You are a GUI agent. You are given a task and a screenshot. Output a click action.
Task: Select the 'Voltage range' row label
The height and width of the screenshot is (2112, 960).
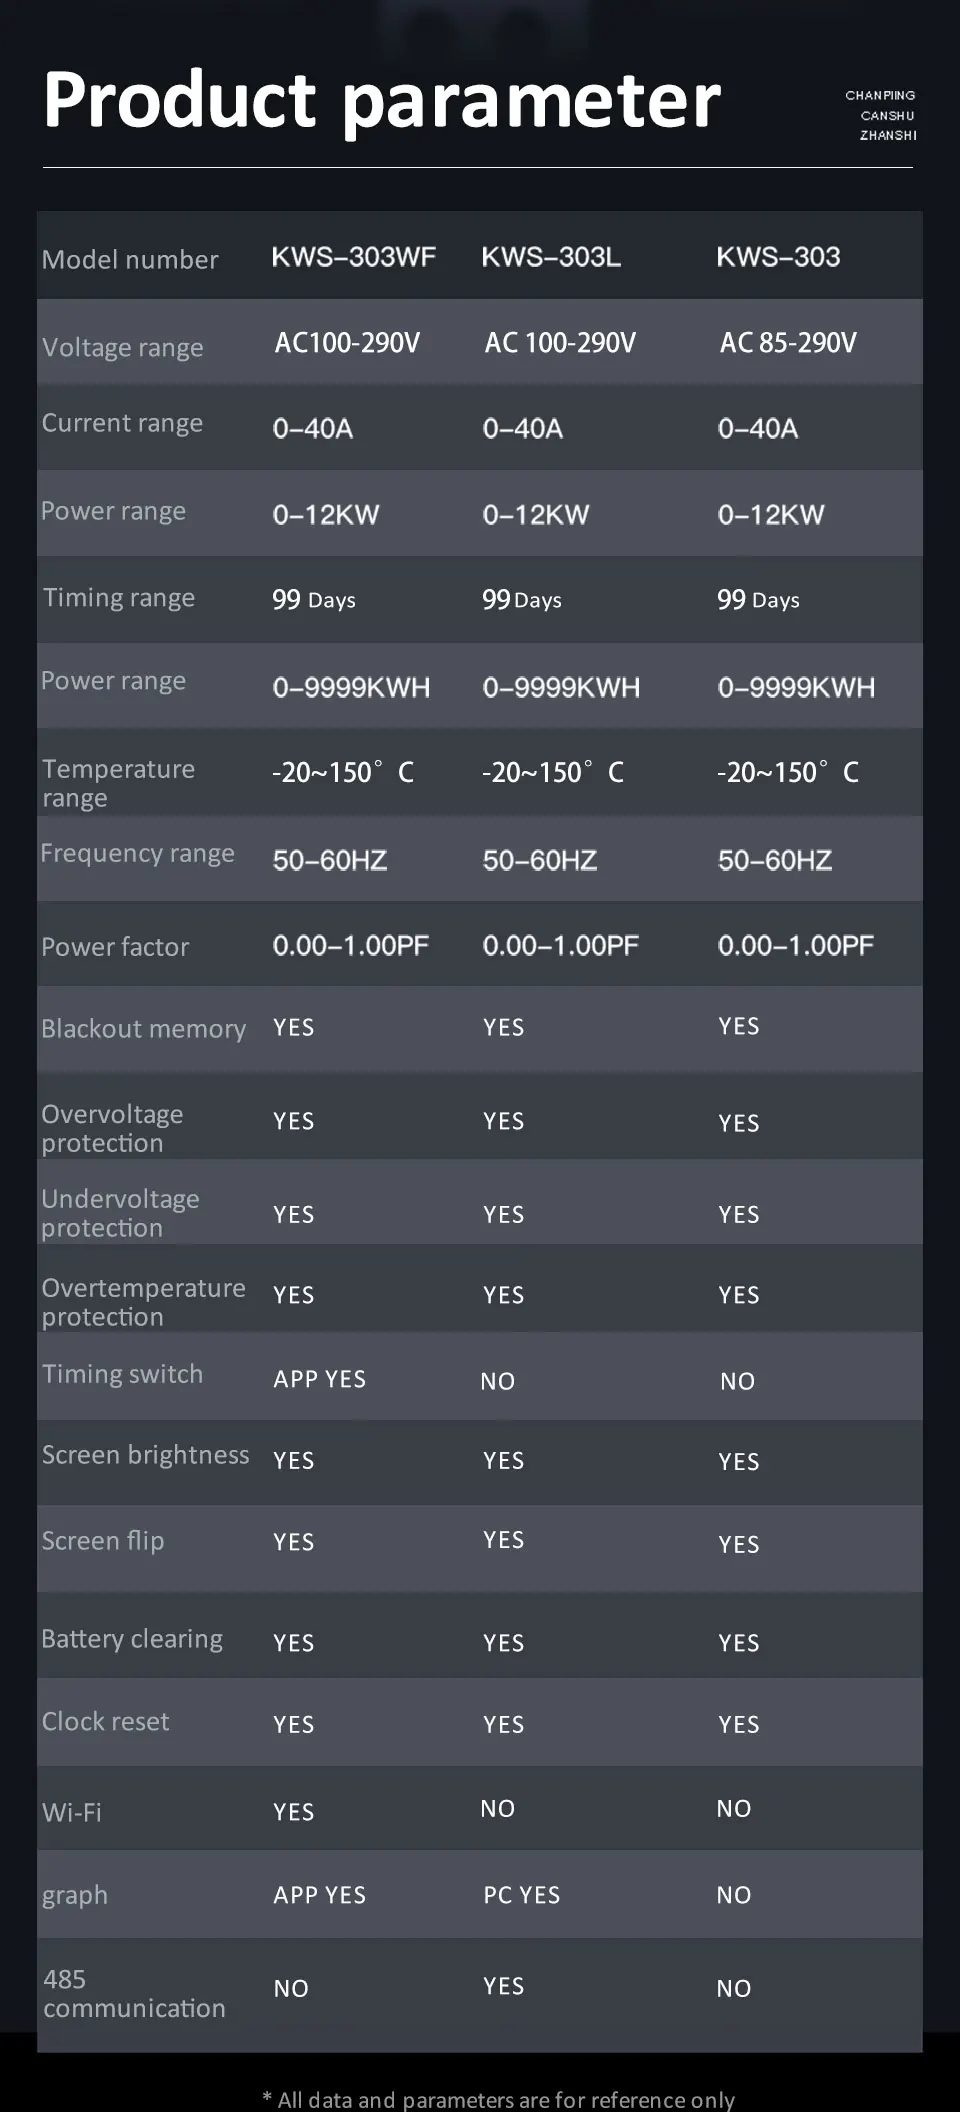(x=123, y=348)
